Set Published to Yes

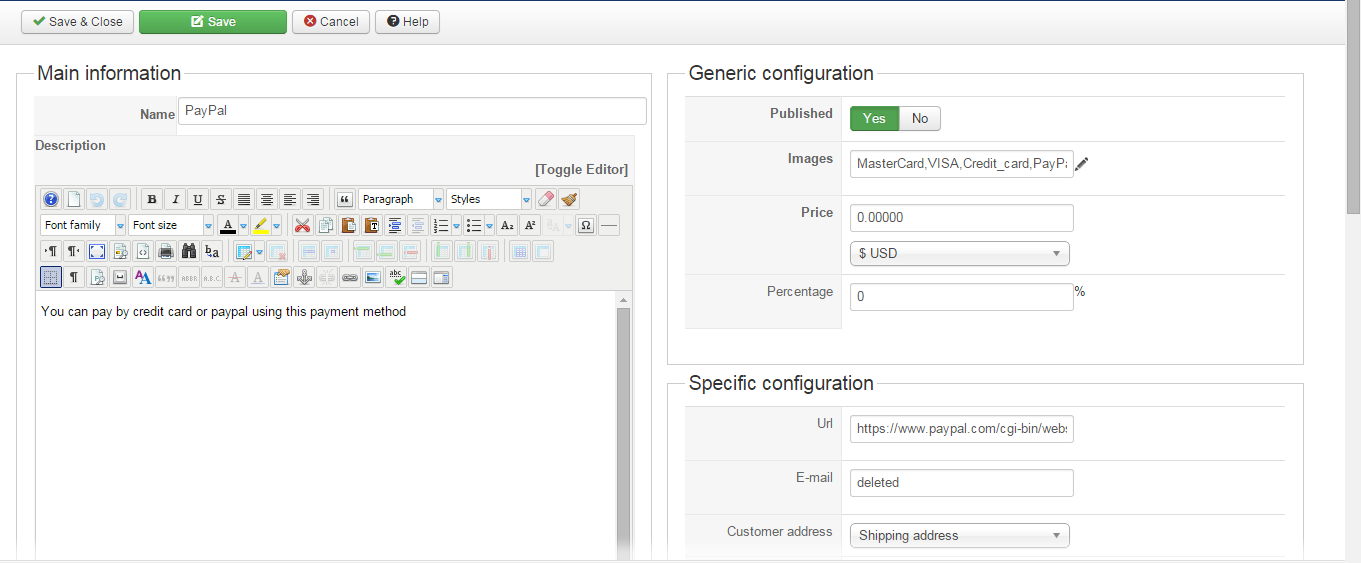pyautogui.click(x=874, y=118)
